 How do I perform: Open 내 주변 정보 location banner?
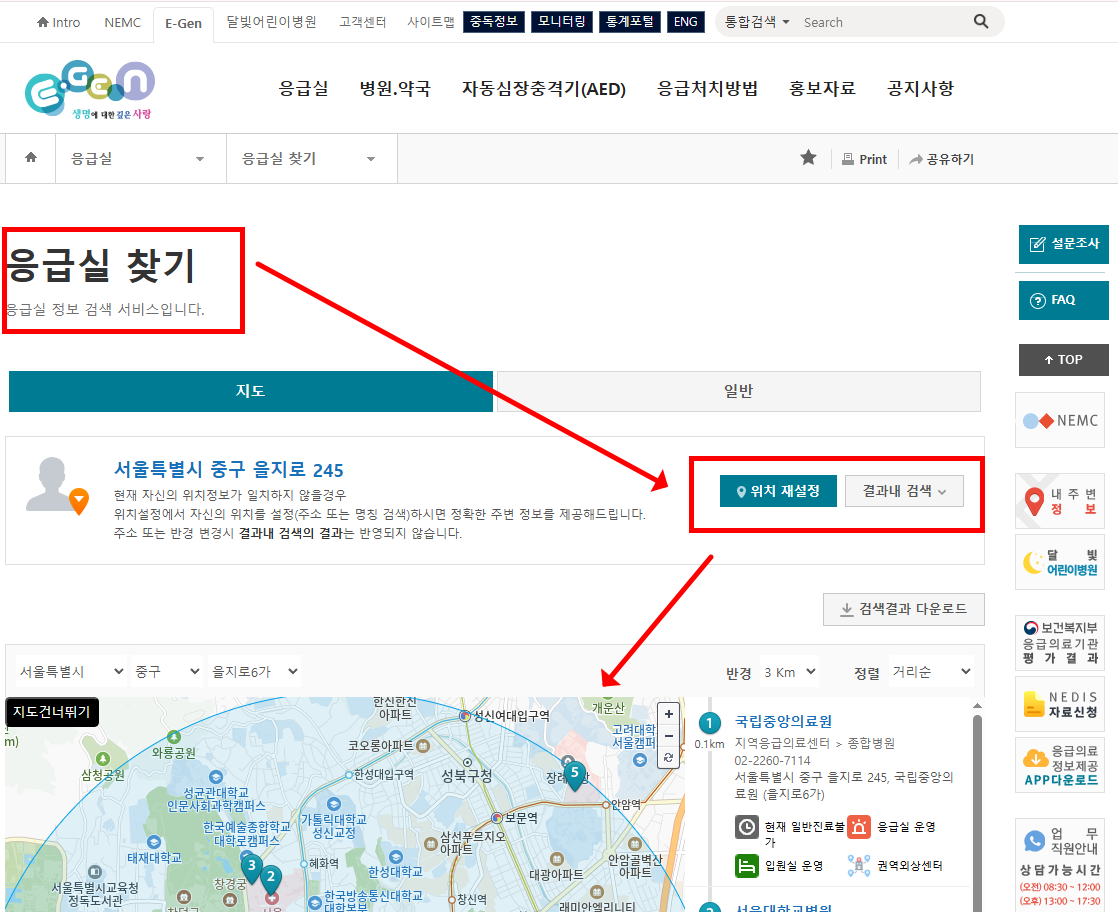1060,501
